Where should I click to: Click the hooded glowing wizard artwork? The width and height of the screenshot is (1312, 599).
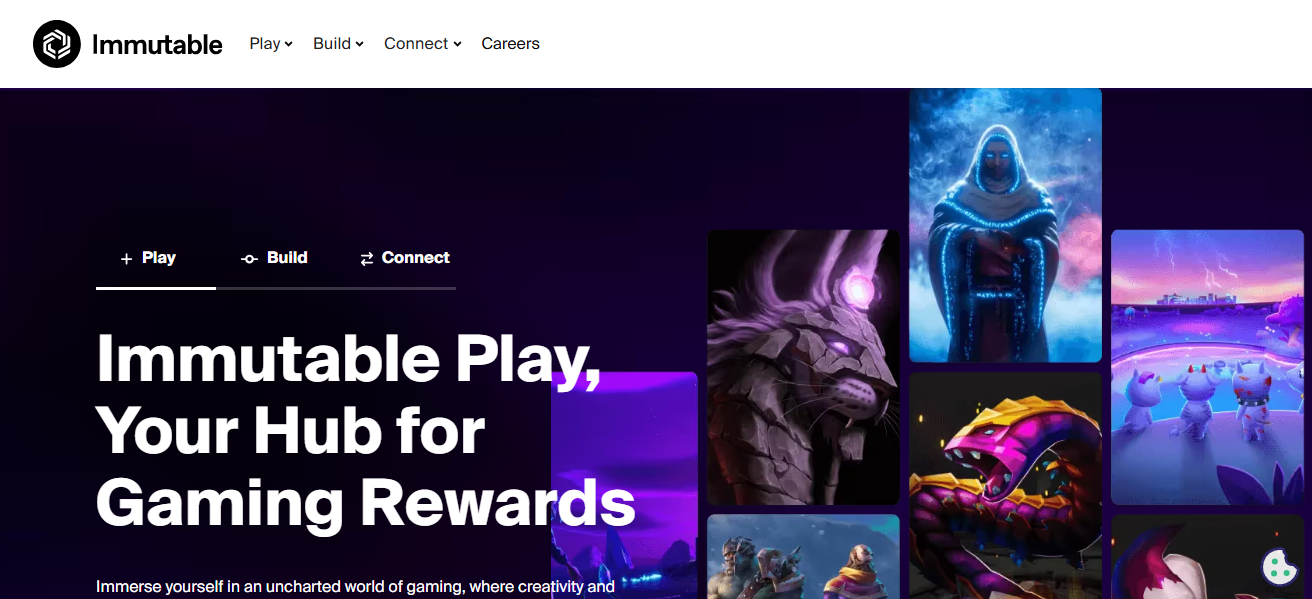pyautogui.click(x=1005, y=225)
